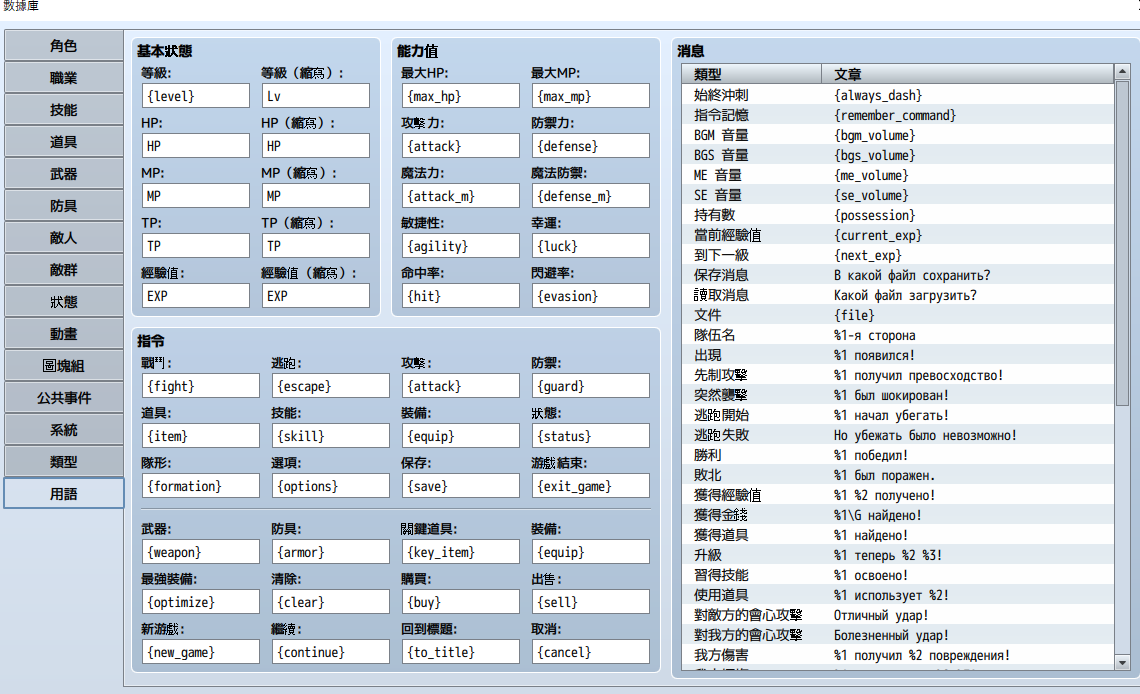Click the 隊形 field {formation}
This screenshot has width=1140, height=694.
[201, 486]
